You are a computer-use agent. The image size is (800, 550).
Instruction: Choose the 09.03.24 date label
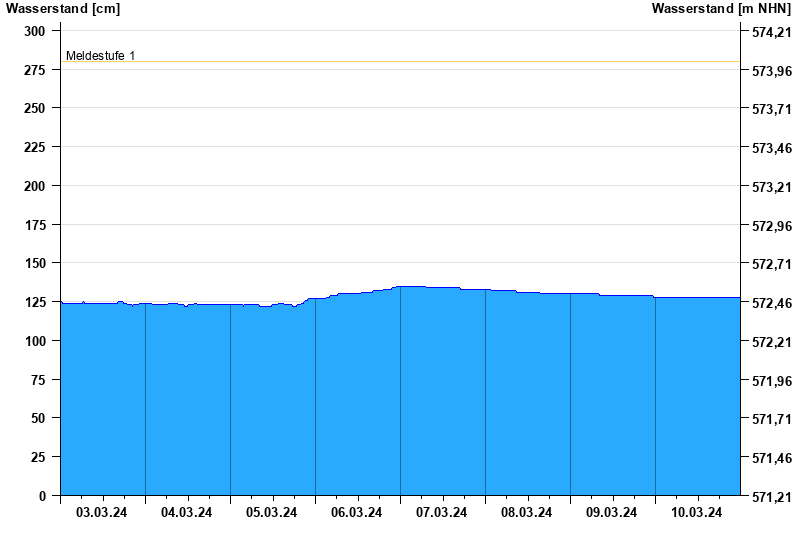[x=612, y=513]
